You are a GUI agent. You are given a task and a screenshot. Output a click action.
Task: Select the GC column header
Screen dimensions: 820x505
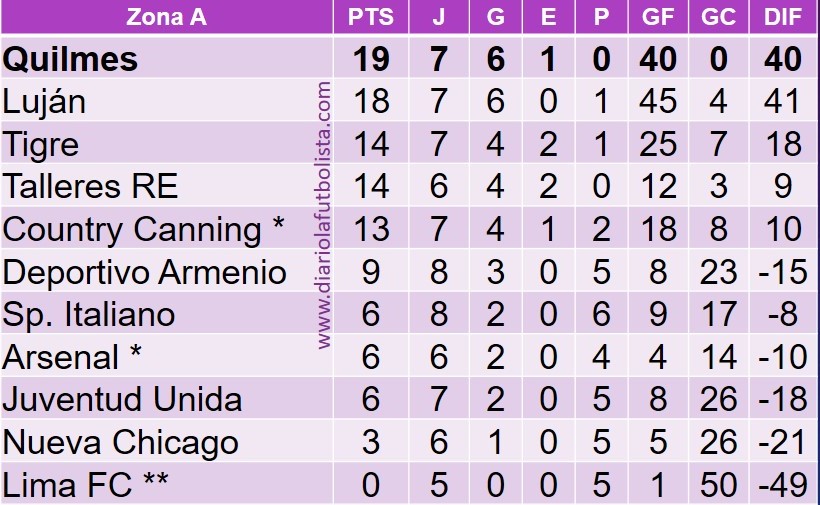point(718,17)
